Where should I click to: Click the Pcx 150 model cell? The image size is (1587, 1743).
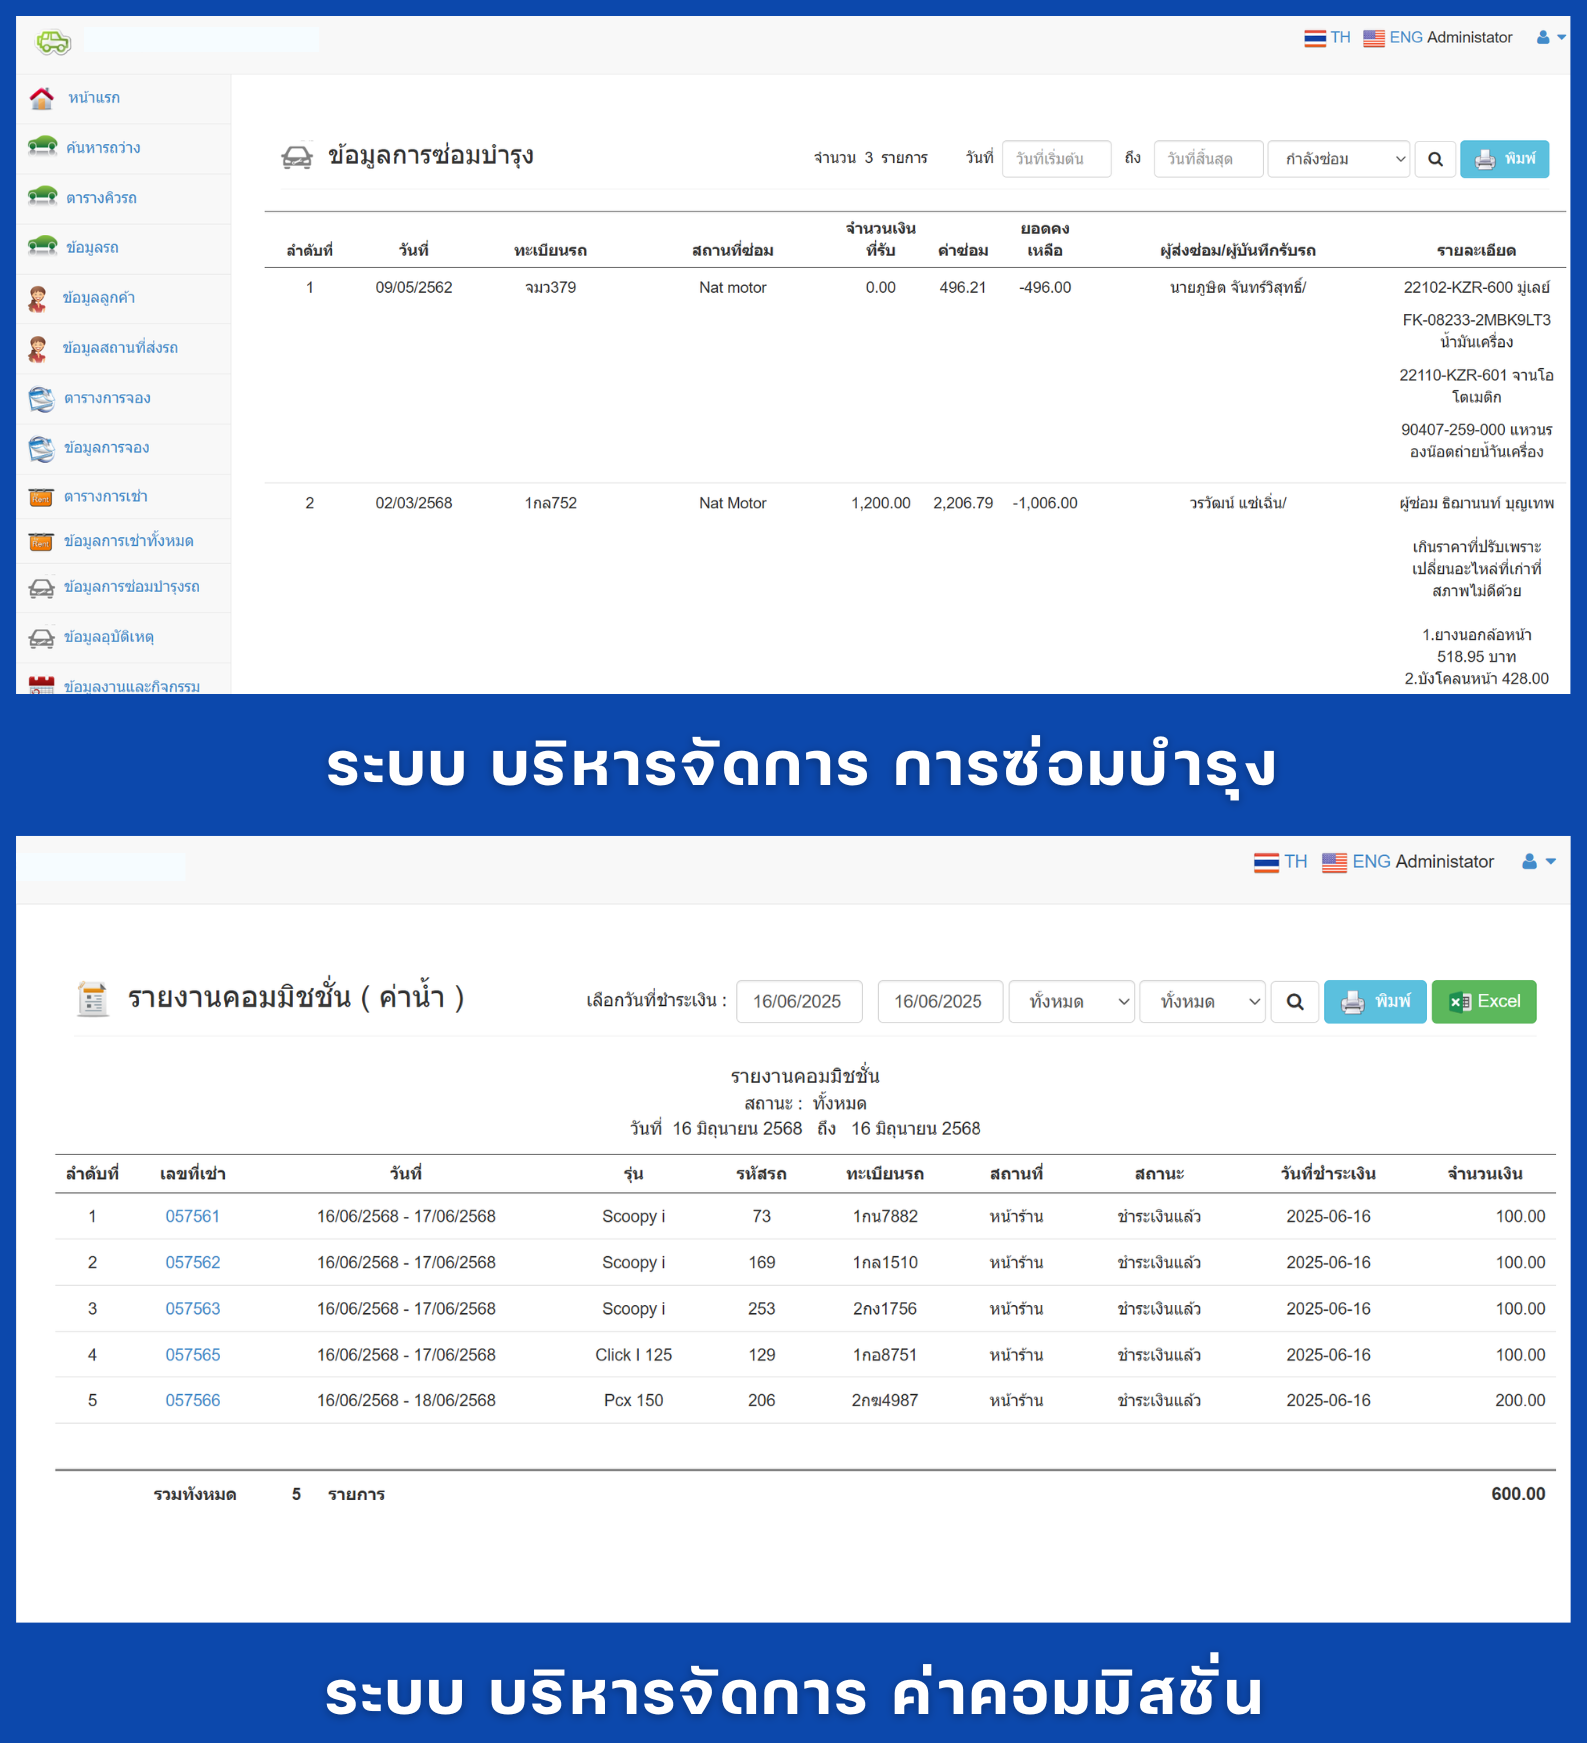tap(633, 1401)
